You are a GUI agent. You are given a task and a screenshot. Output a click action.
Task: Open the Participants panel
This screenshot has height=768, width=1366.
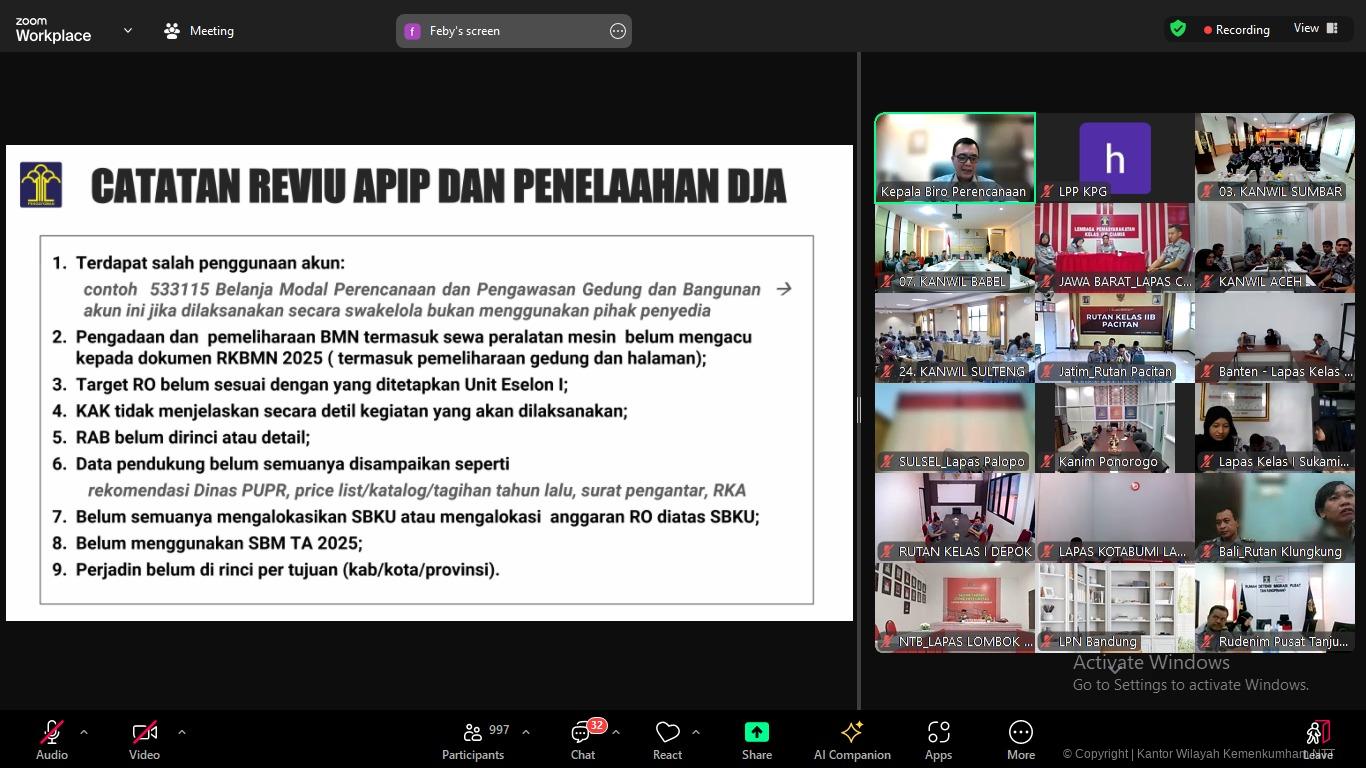[x=473, y=740]
